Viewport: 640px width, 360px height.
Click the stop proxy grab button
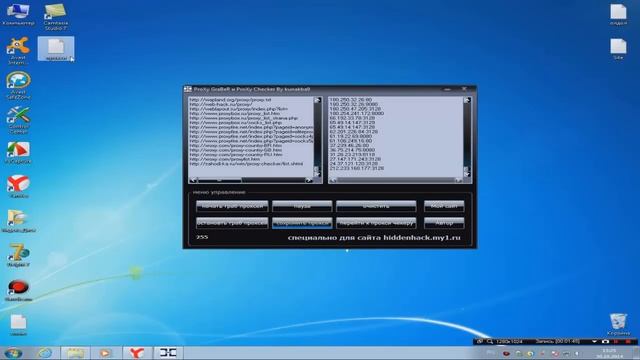tap(232, 223)
